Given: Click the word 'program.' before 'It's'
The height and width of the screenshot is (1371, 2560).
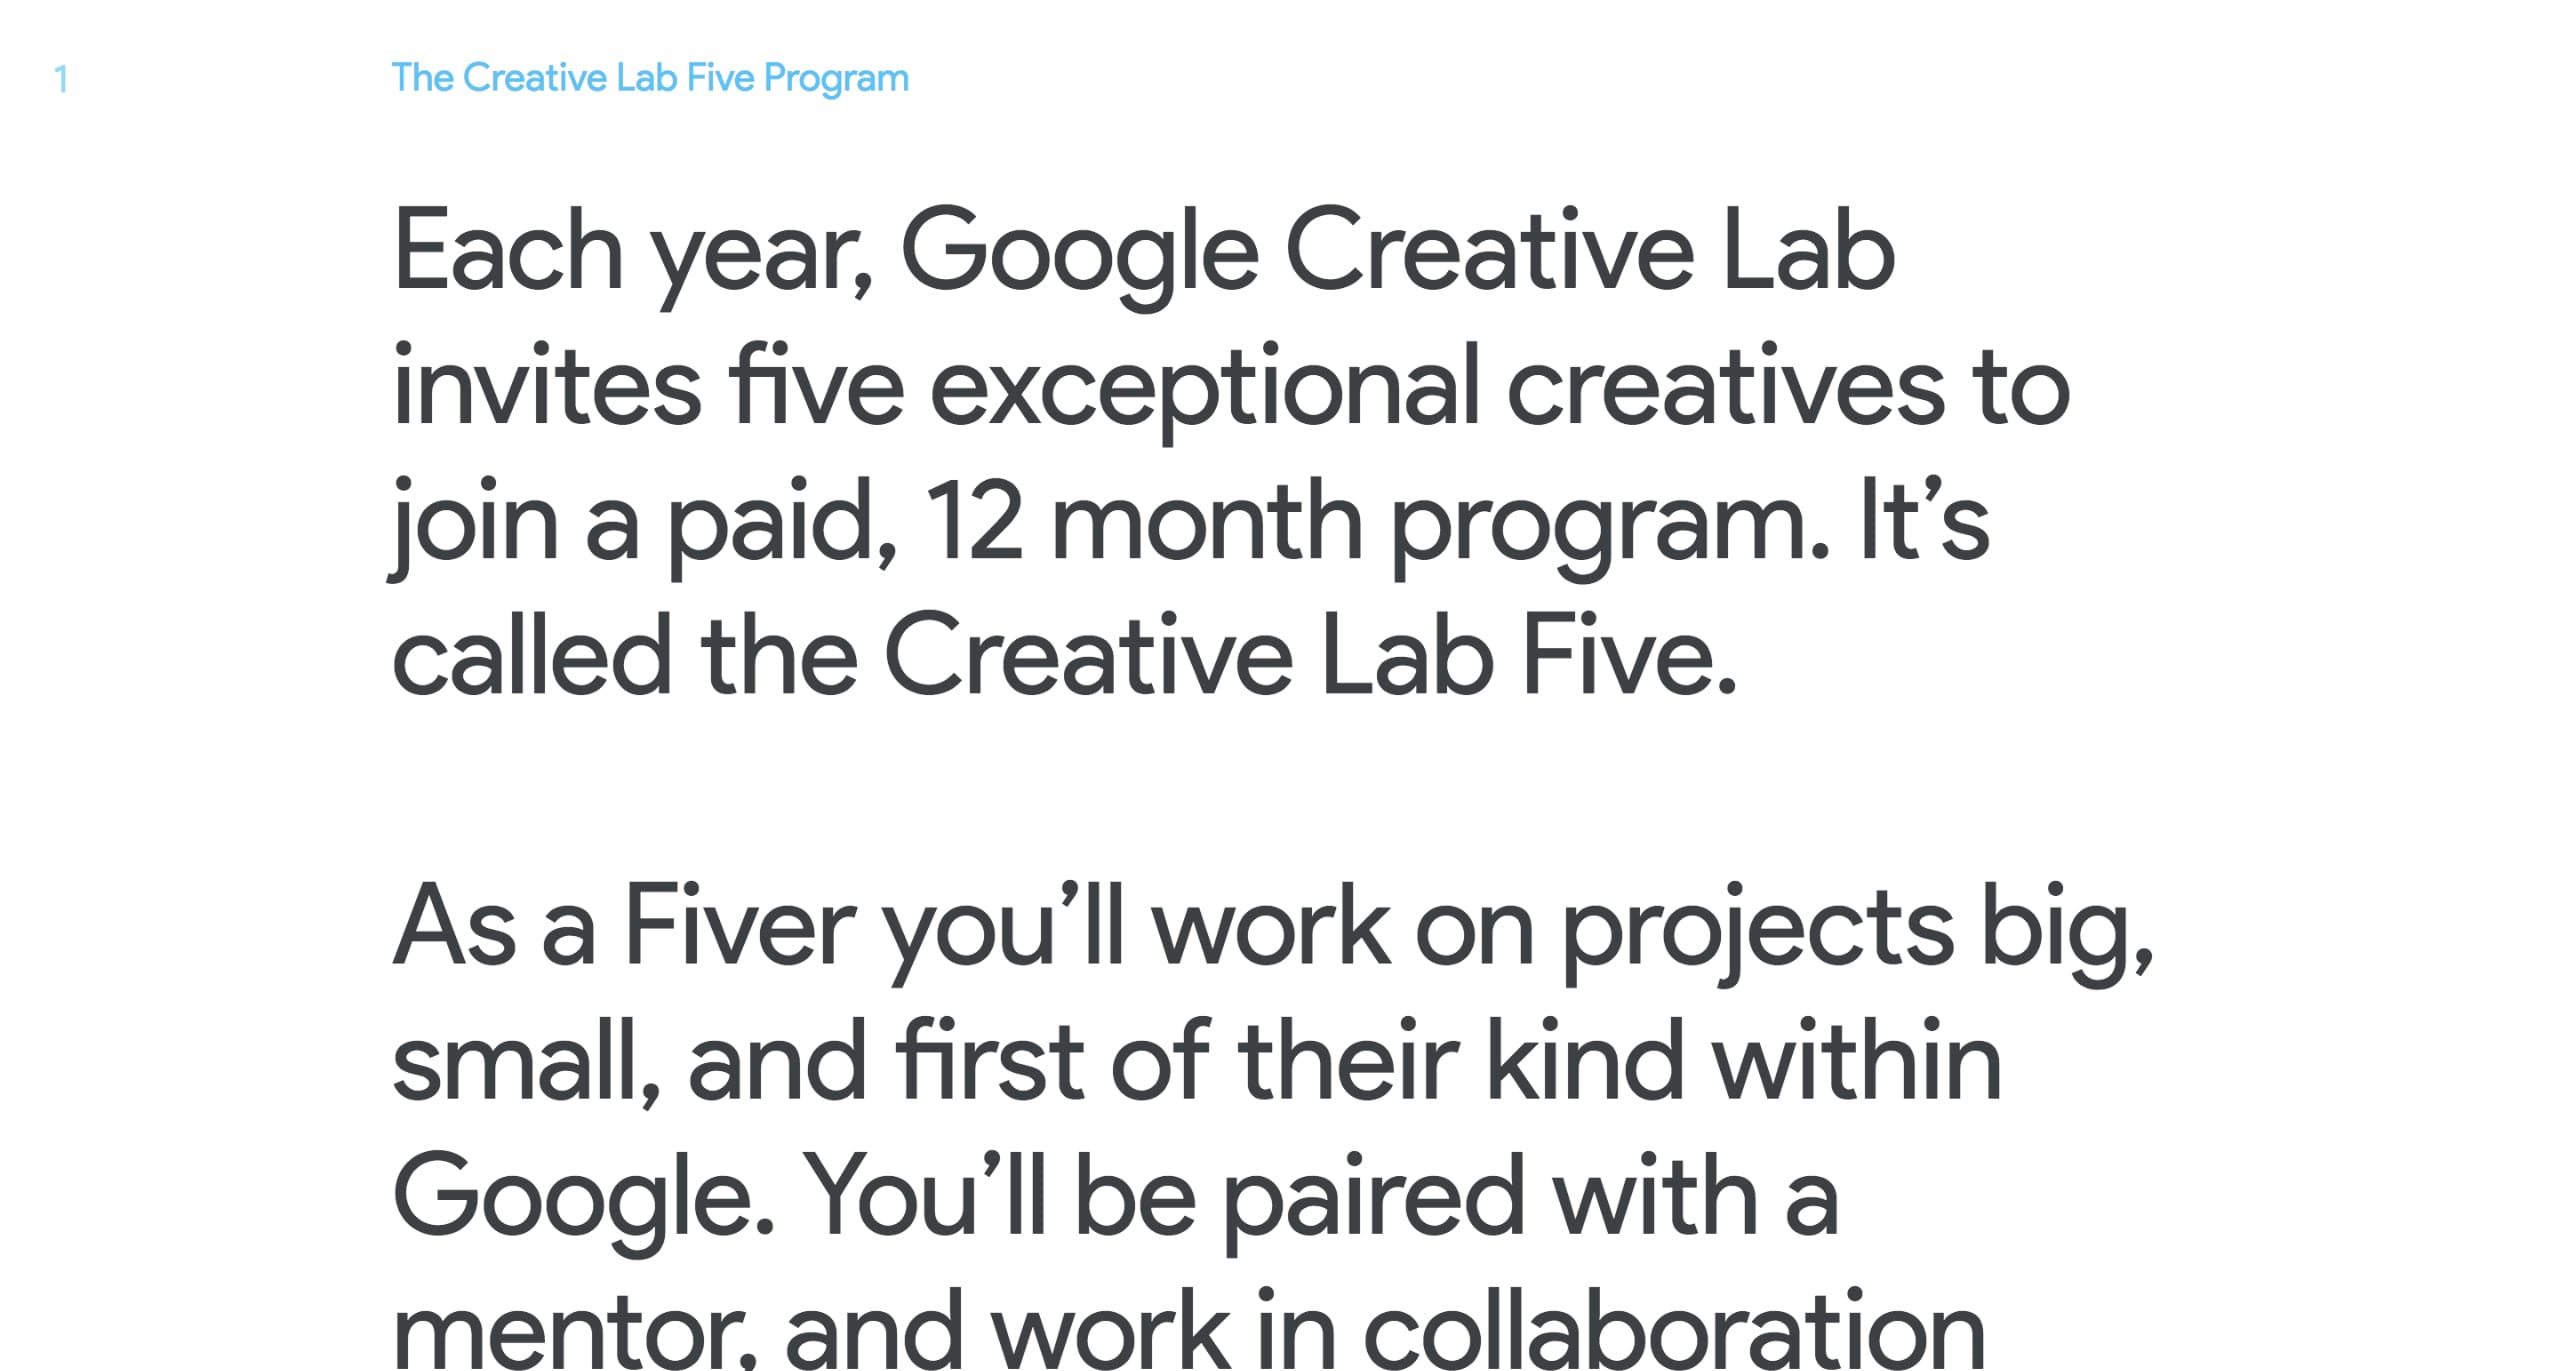Looking at the screenshot, I should (x=1610, y=522).
